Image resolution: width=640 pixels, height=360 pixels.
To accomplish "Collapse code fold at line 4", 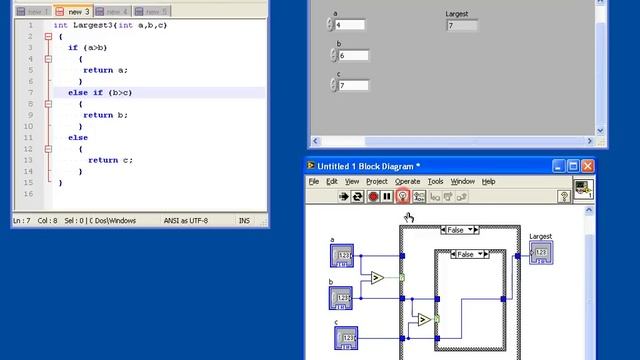I will point(48,59).
